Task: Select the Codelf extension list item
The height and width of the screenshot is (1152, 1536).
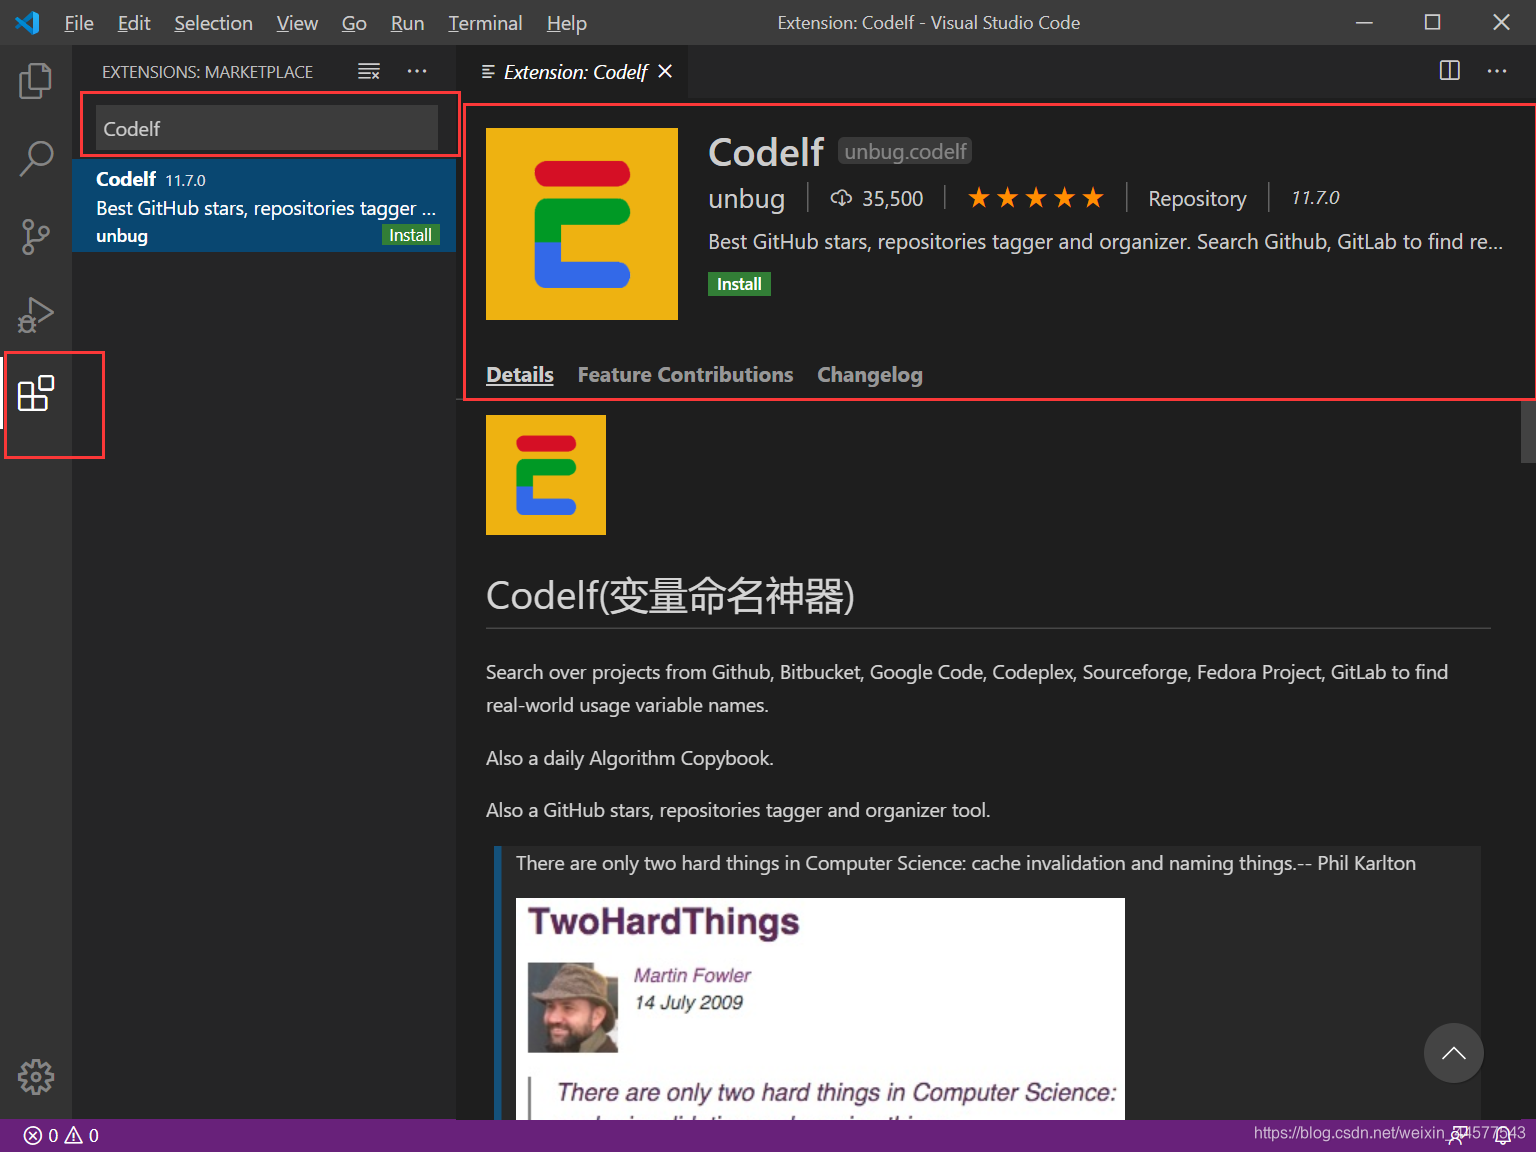Action: [x=264, y=206]
